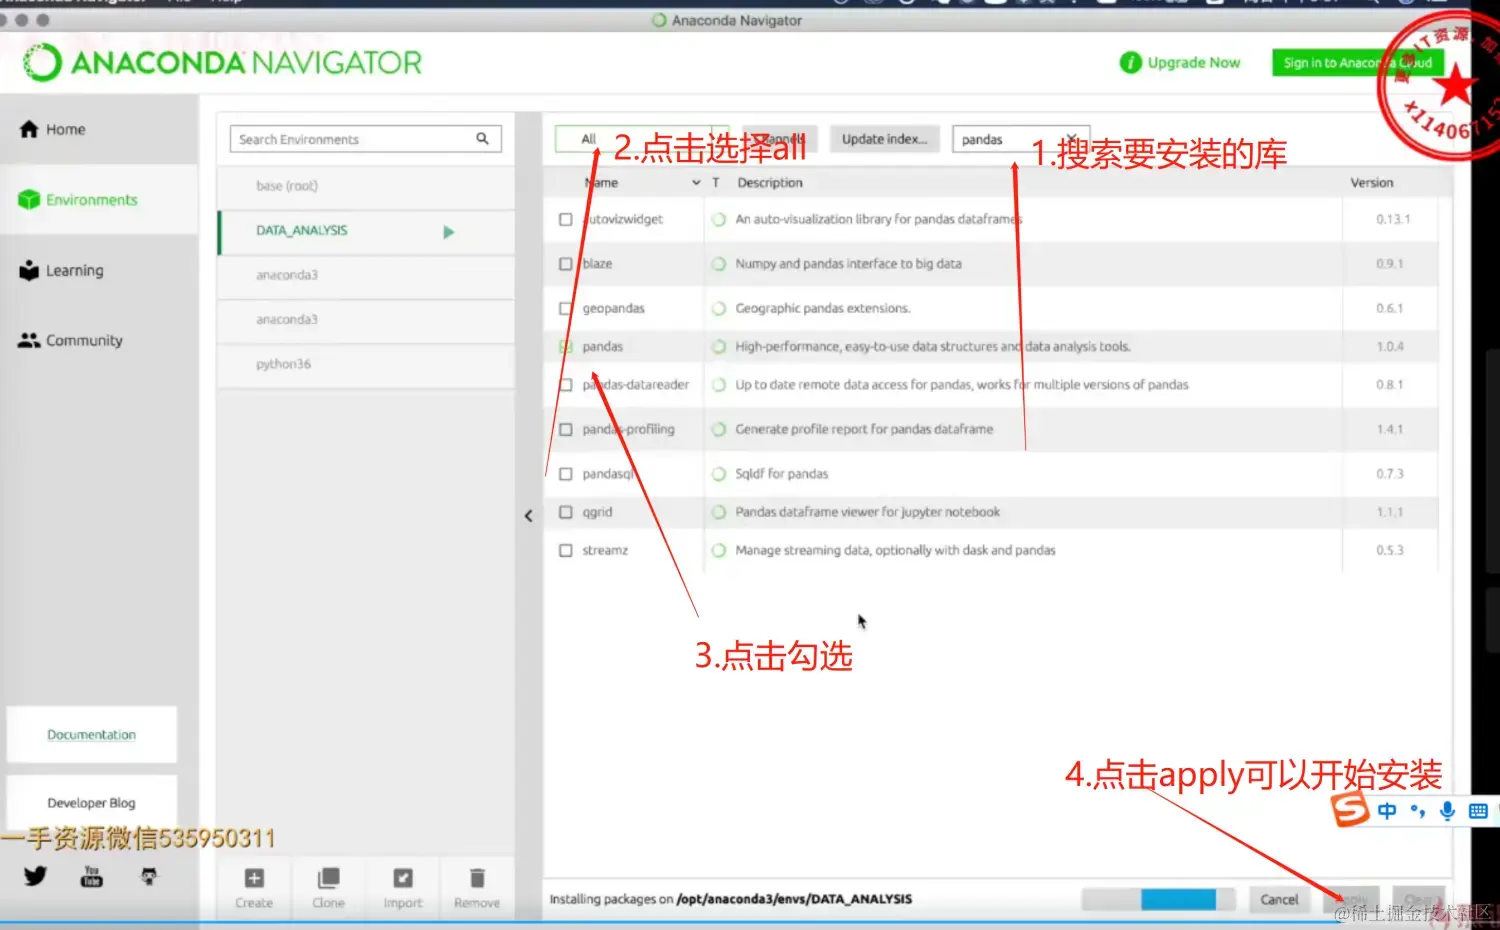The height and width of the screenshot is (930, 1500).
Task: Click the geopandas package name
Action: 614,308
